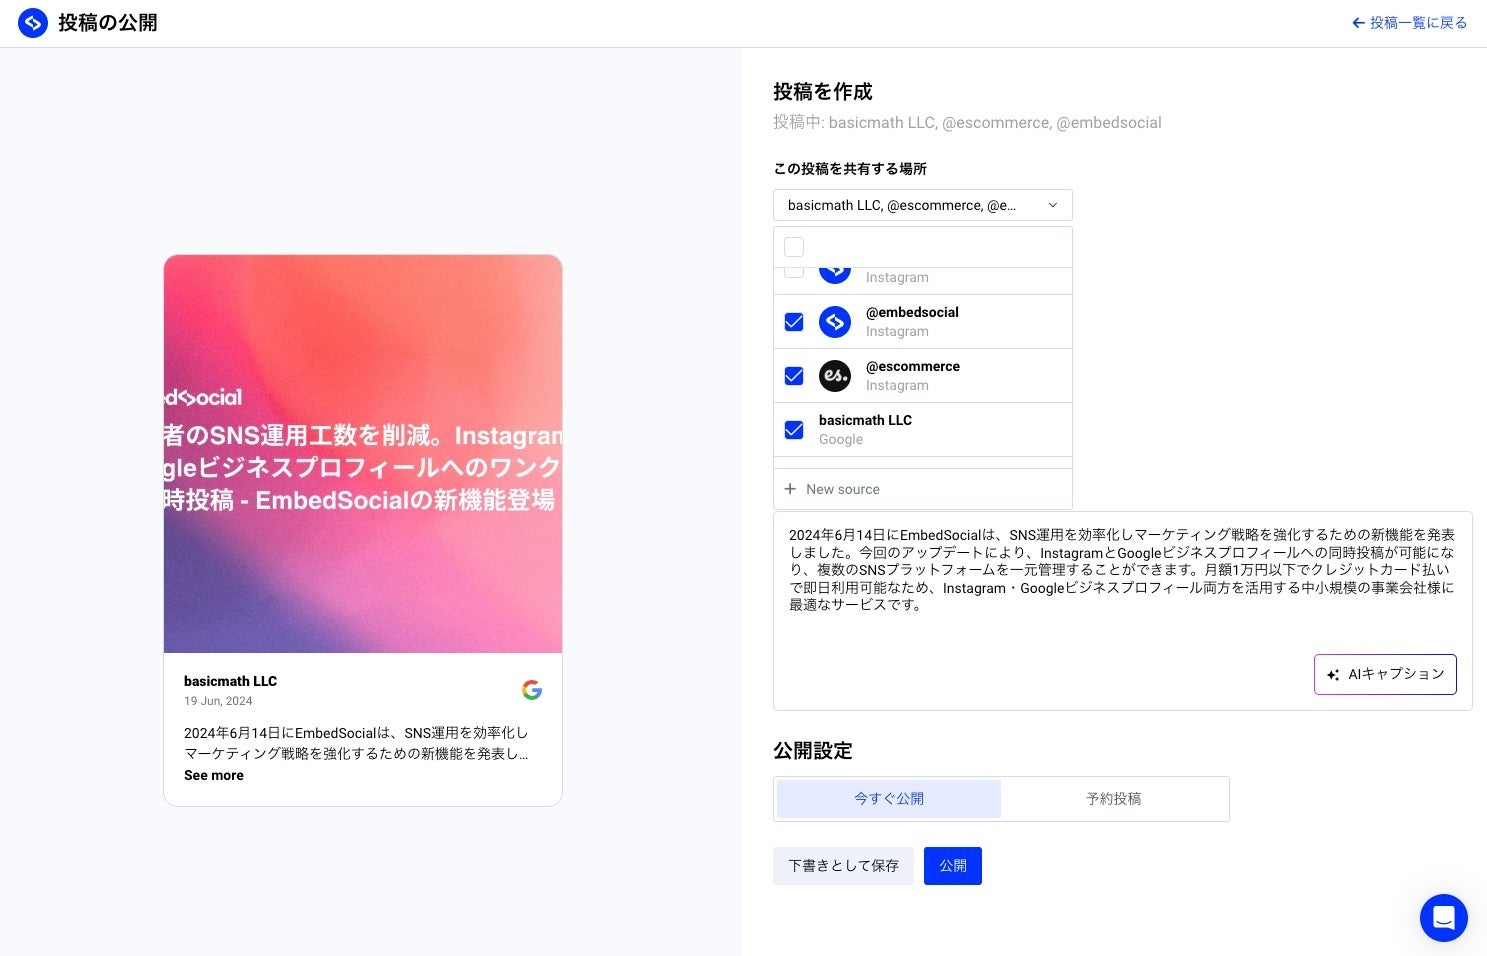1487x956 pixels.
Task: Click the 19 Jun, 2024 date text
Action: (218, 701)
